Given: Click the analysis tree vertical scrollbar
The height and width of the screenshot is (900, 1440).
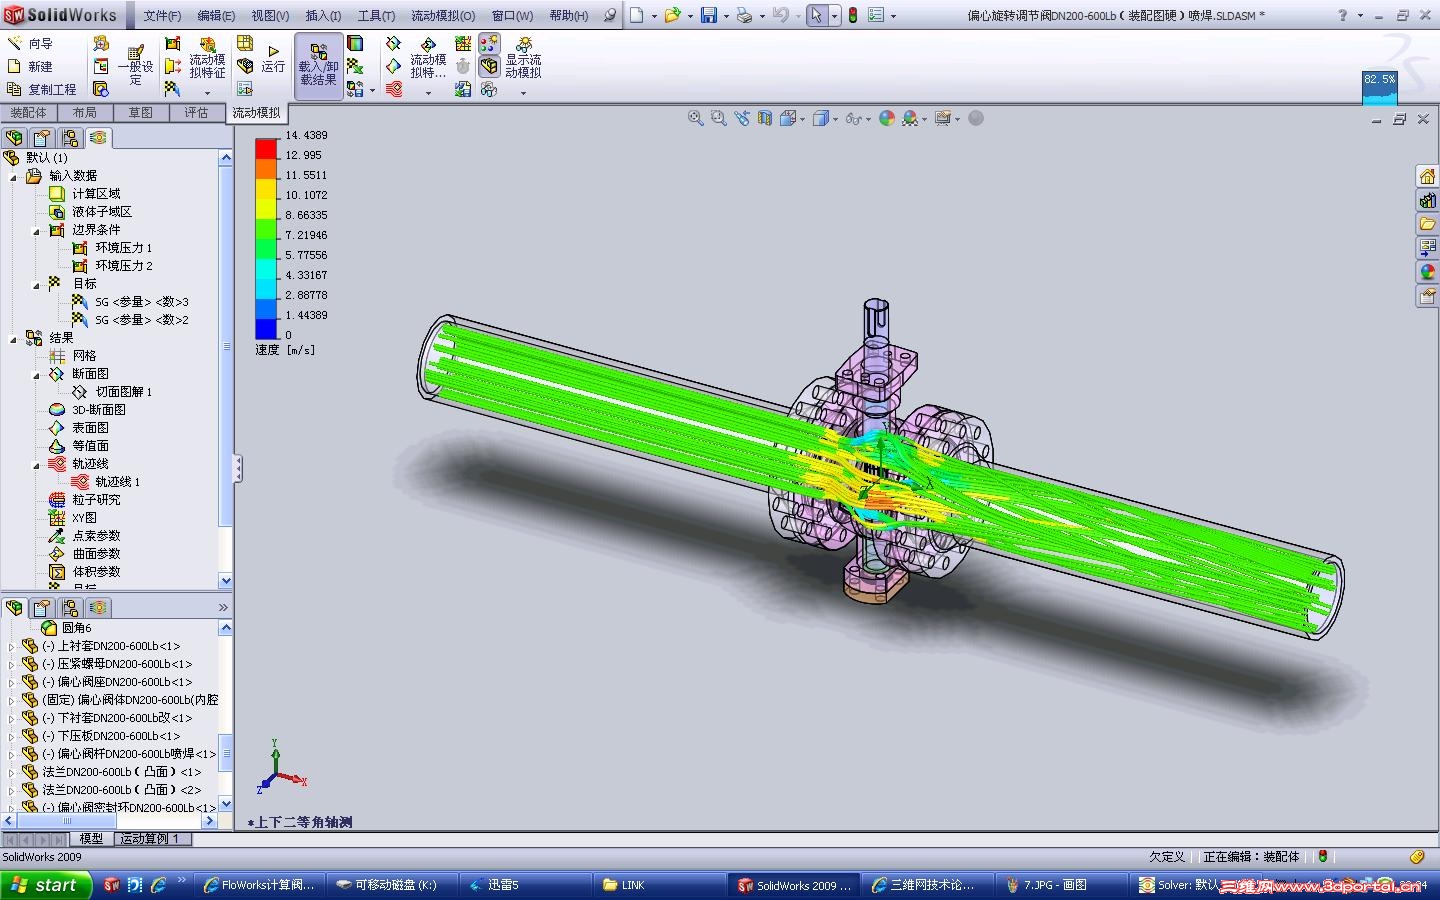Looking at the screenshot, I should tap(226, 369).
